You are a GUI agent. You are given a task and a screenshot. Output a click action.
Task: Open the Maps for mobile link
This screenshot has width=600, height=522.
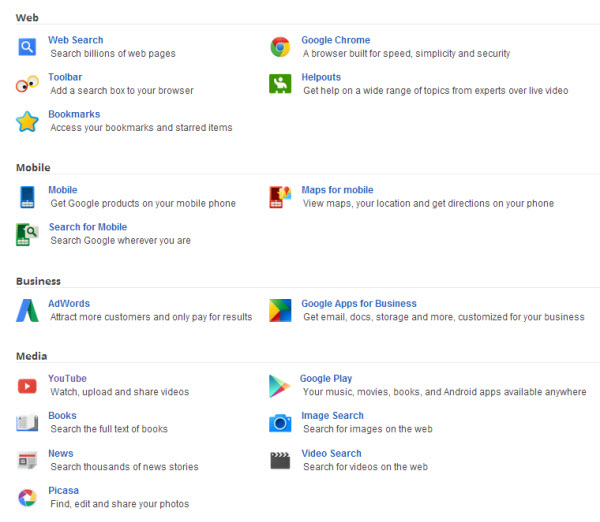pos(337,190)
